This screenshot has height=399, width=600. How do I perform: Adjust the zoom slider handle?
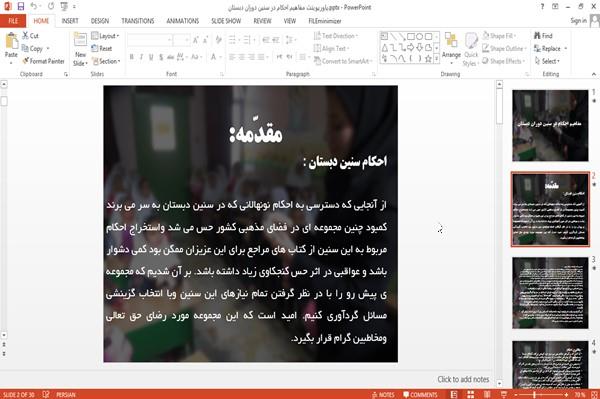coord(534,394)
